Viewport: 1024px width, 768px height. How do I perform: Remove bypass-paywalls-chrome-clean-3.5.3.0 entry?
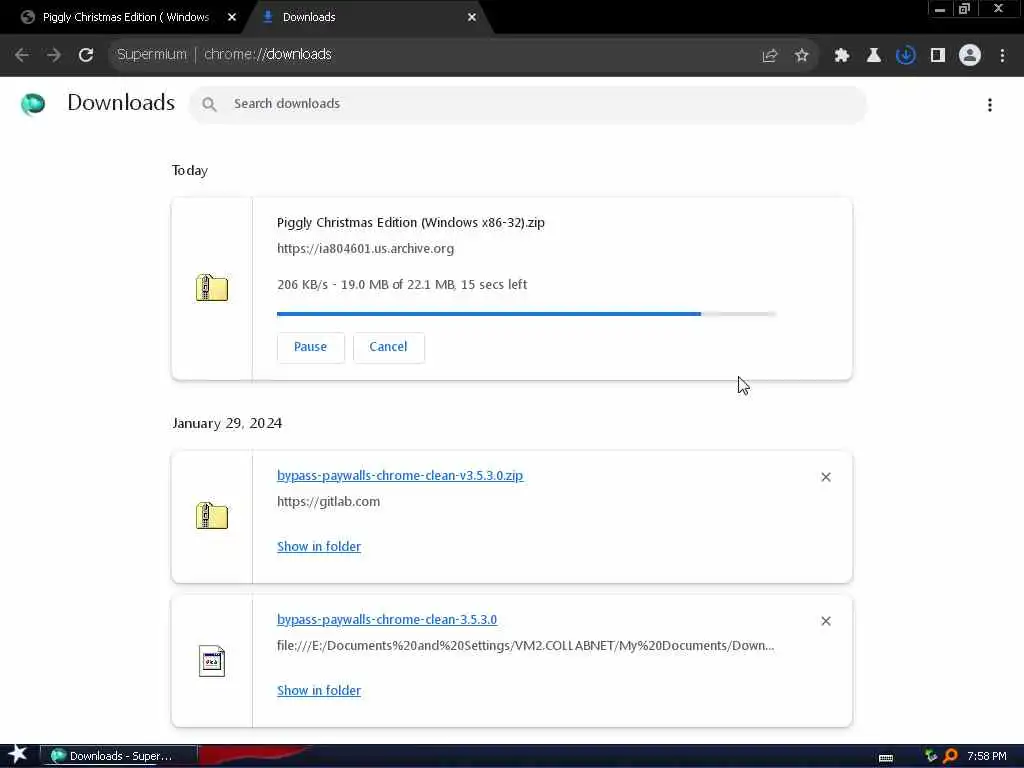click(x=826, y=621)
